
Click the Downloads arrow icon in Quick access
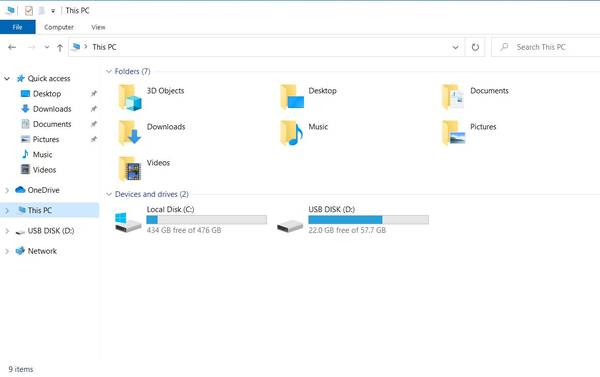point(25,109)
